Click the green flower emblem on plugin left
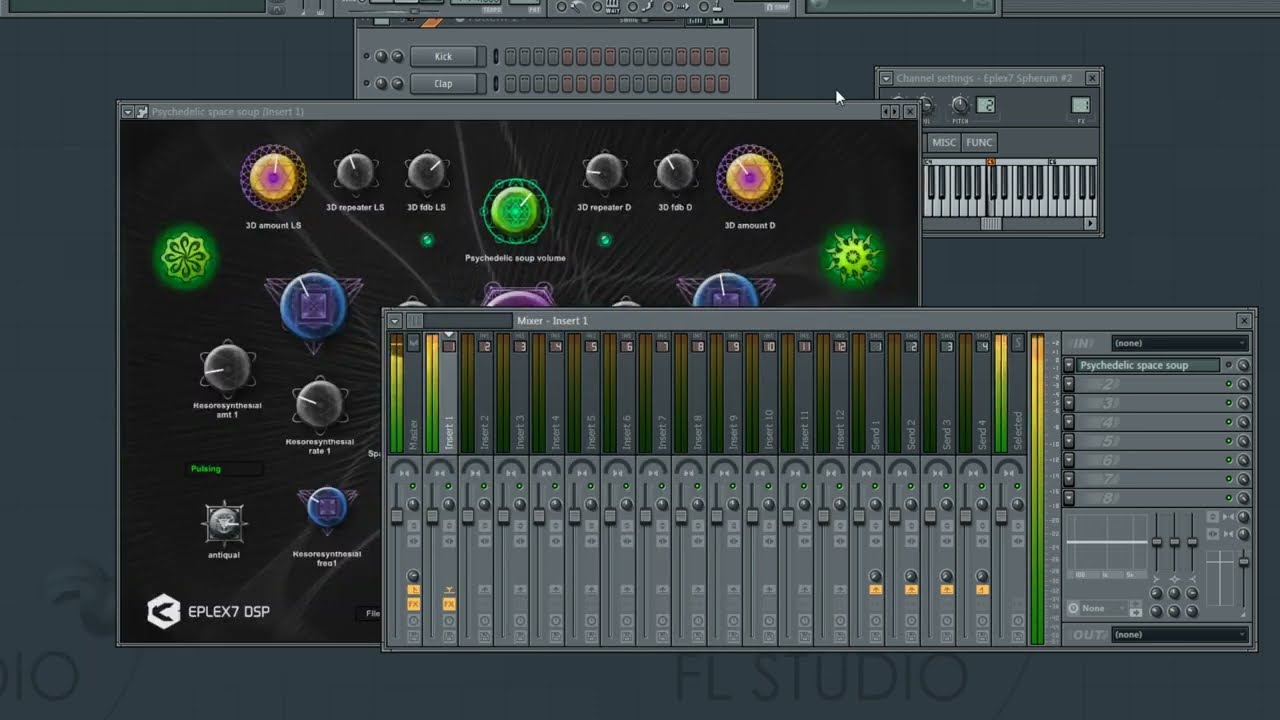Viewport: 1280px width, 720px height. tap(187, 257)
